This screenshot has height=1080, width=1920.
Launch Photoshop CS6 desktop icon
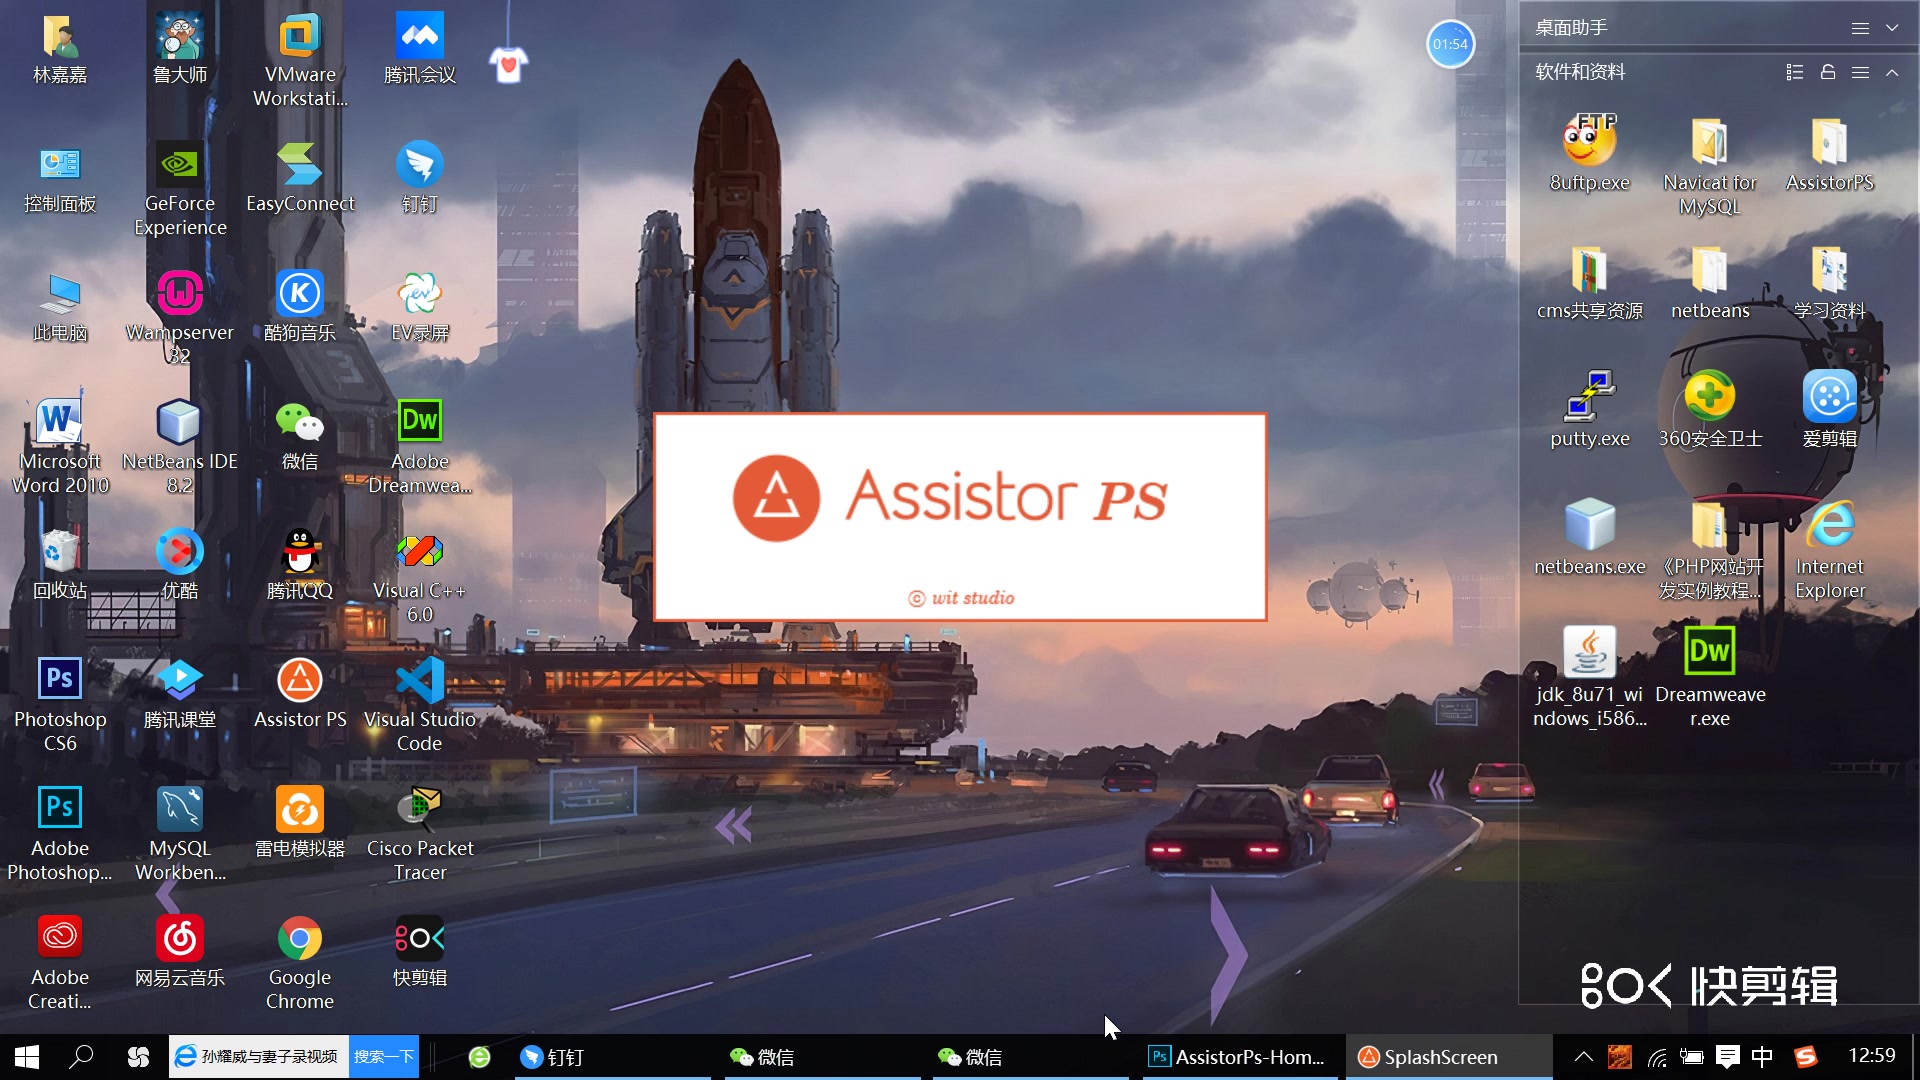pos(60,704)
